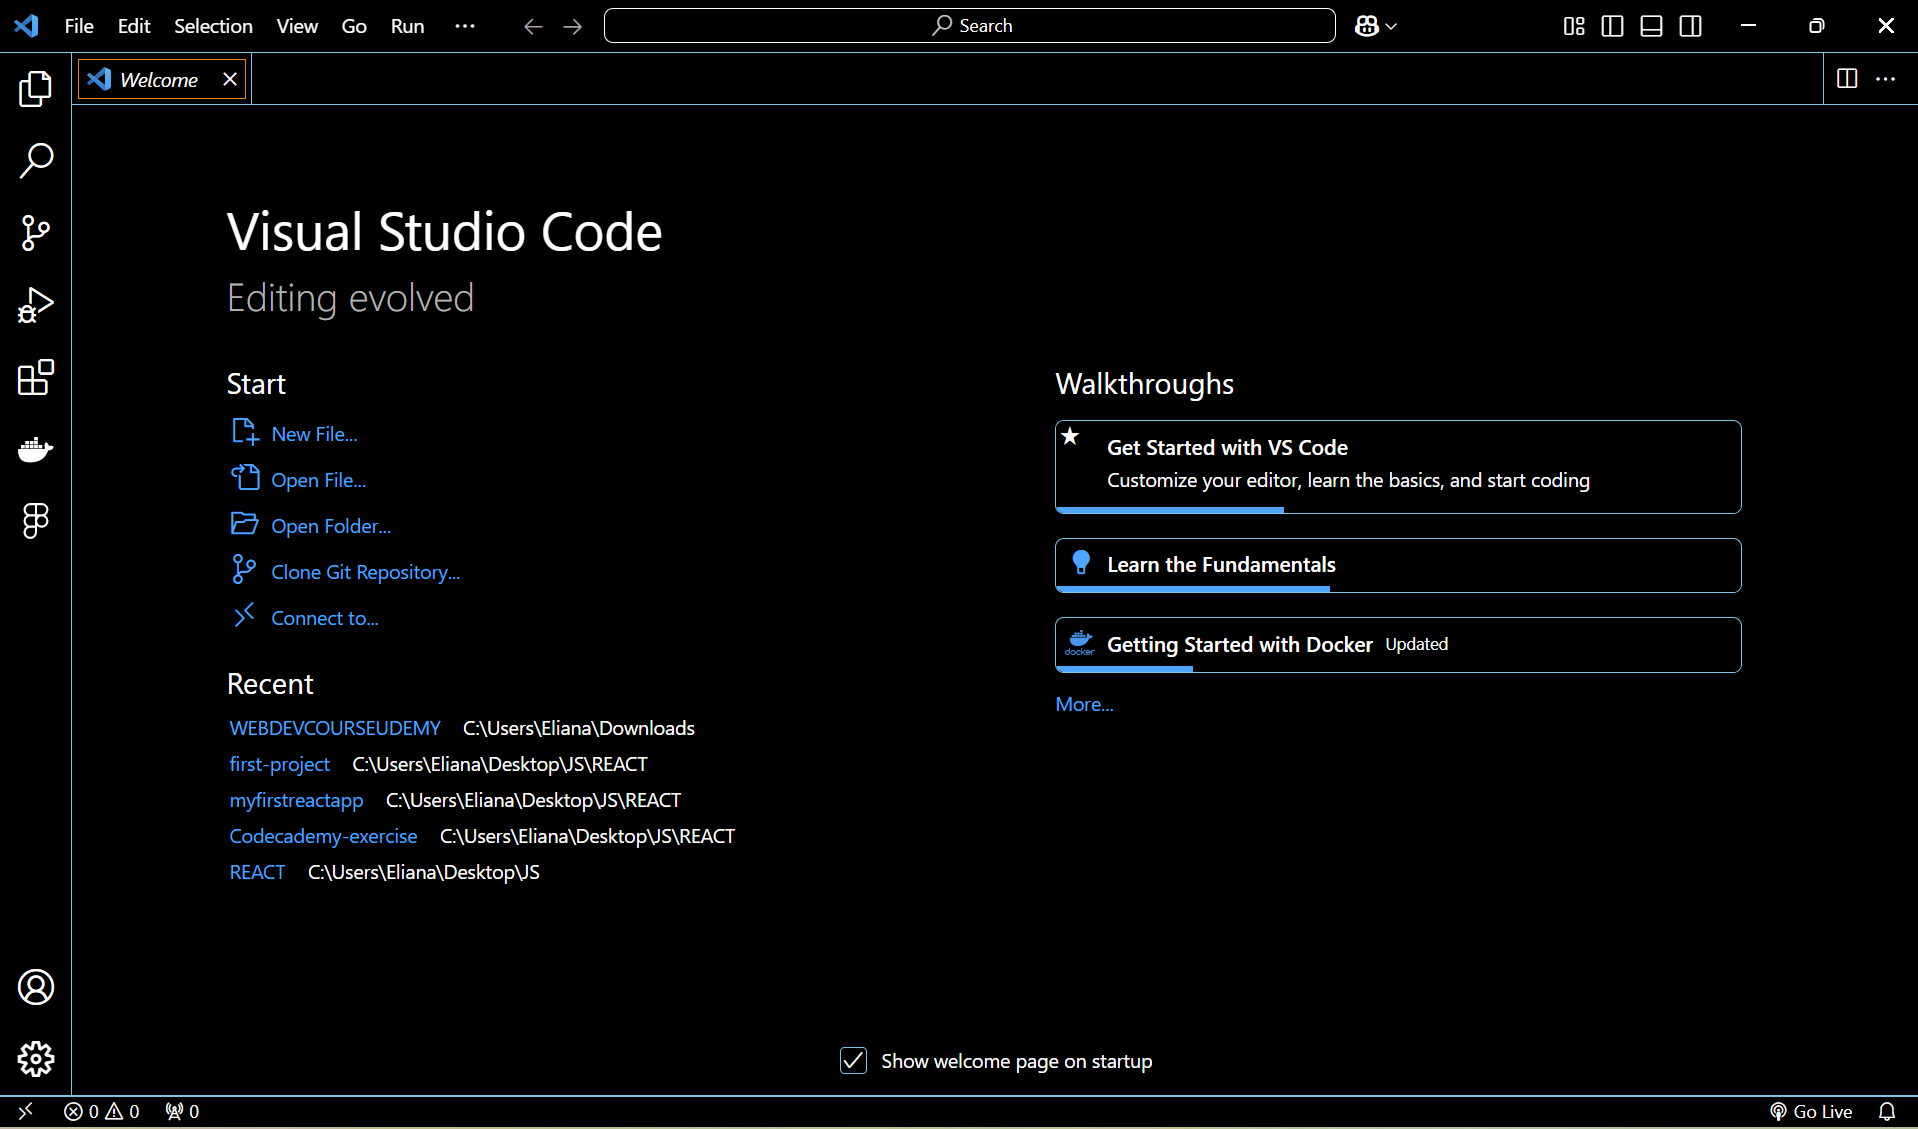This screenshot has height=1129, width=1918.
Task: Open notifications bell in status bar
Action: 1887,1111
